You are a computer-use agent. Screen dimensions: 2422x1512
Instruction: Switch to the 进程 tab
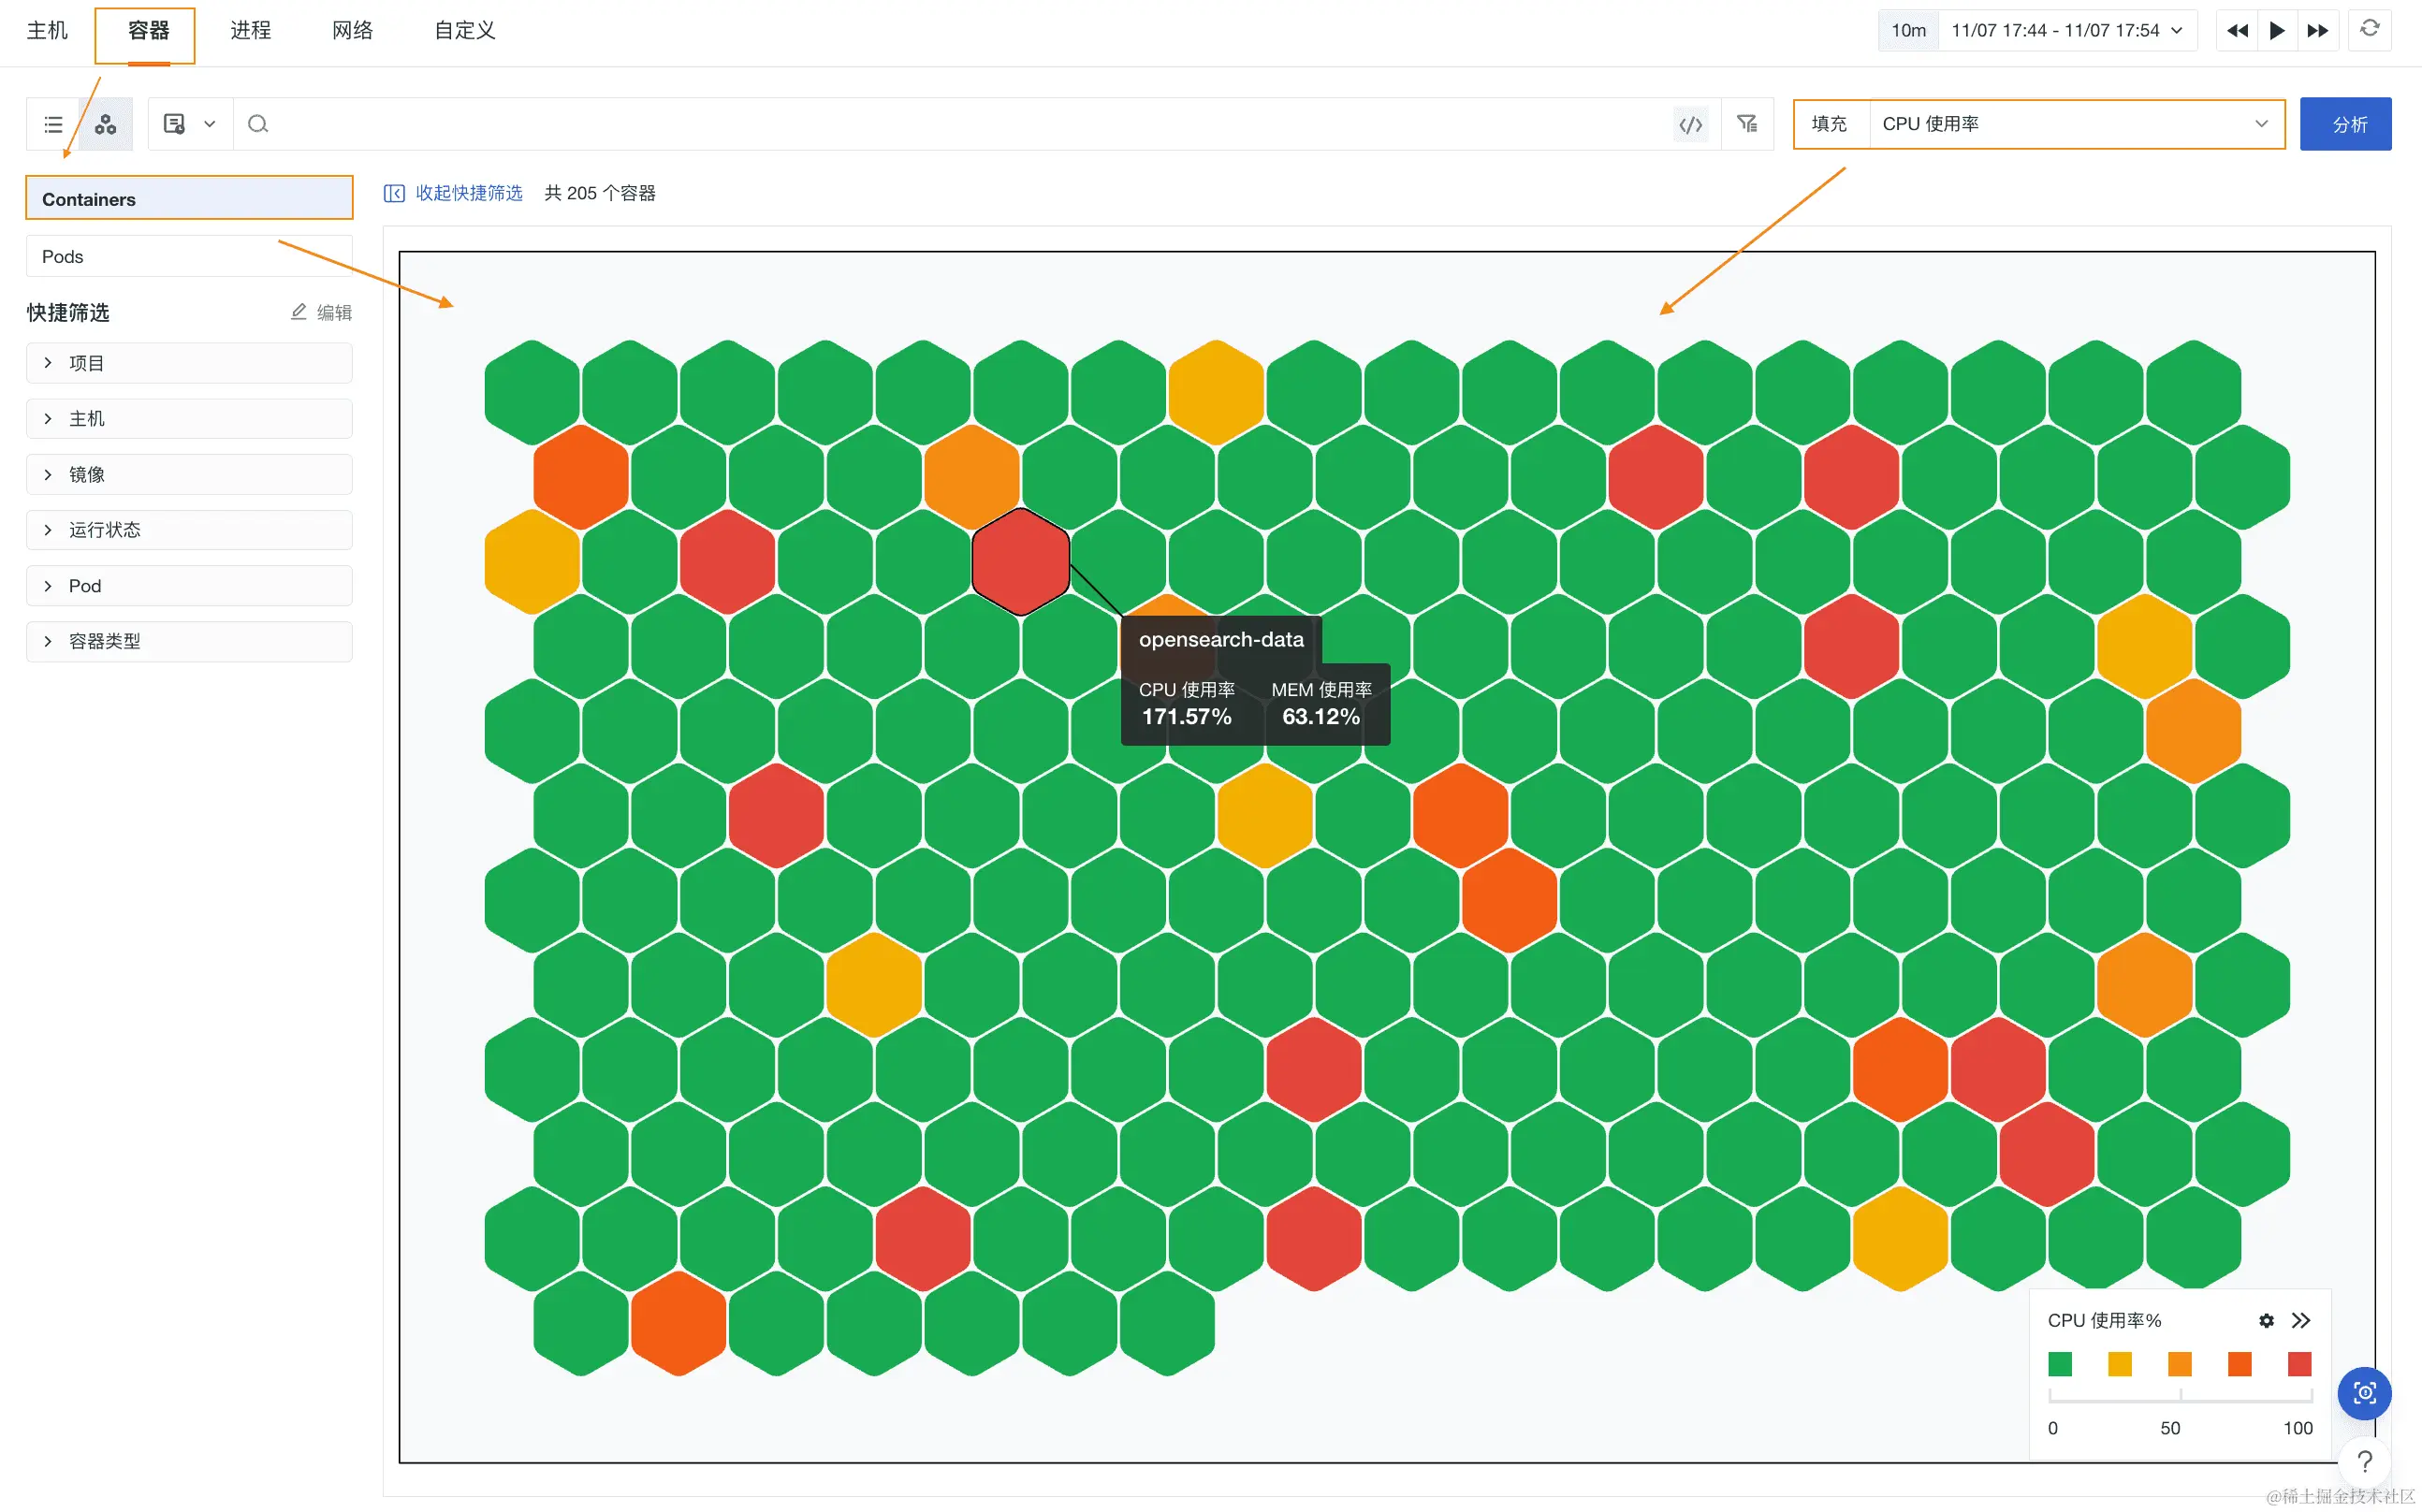click(x=250, y=30)
